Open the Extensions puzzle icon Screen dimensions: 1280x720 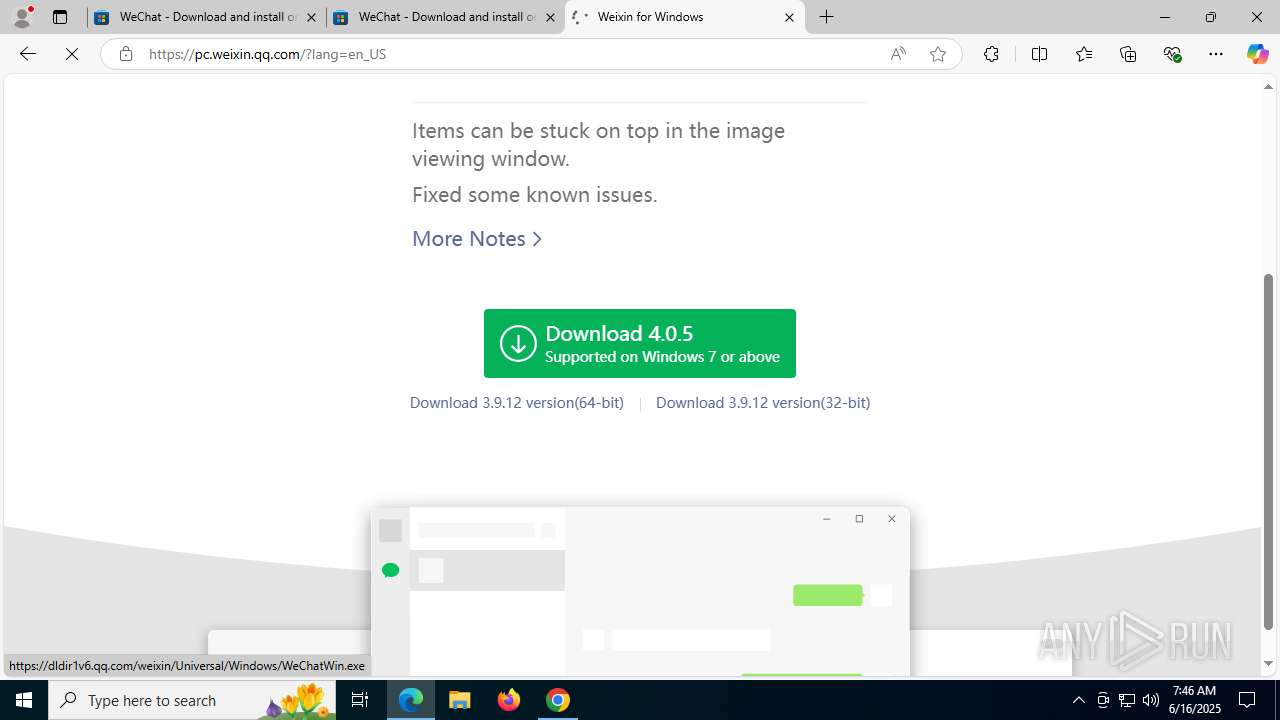pyautogui.click(x=991, y=54)
